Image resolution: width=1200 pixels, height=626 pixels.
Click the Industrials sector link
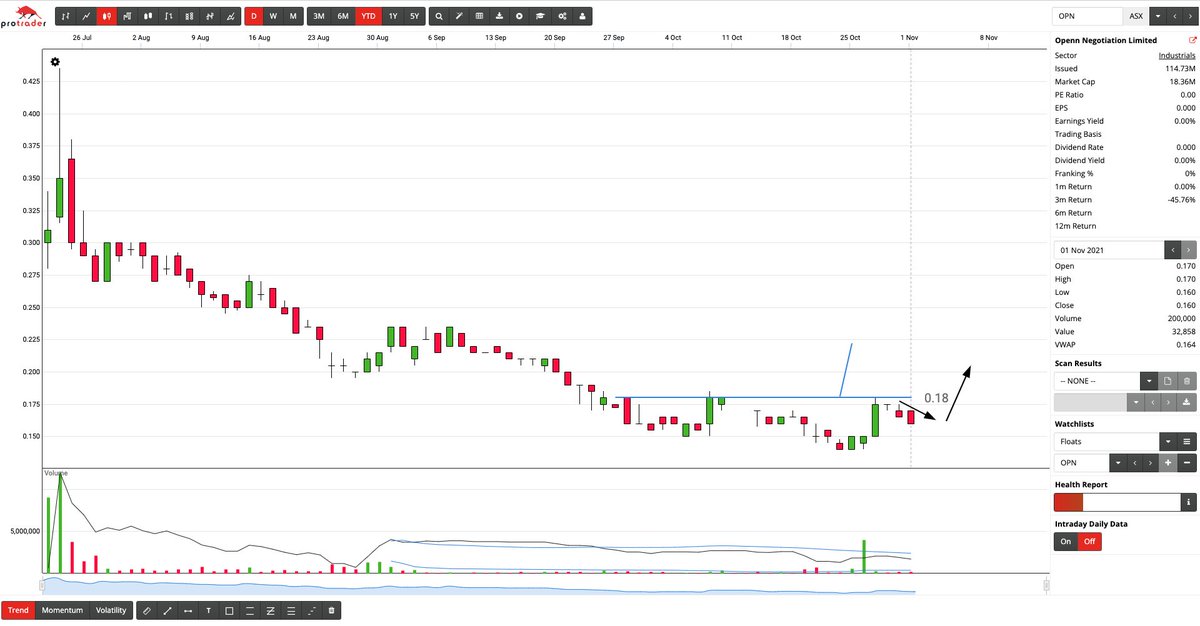(1175, 55)
